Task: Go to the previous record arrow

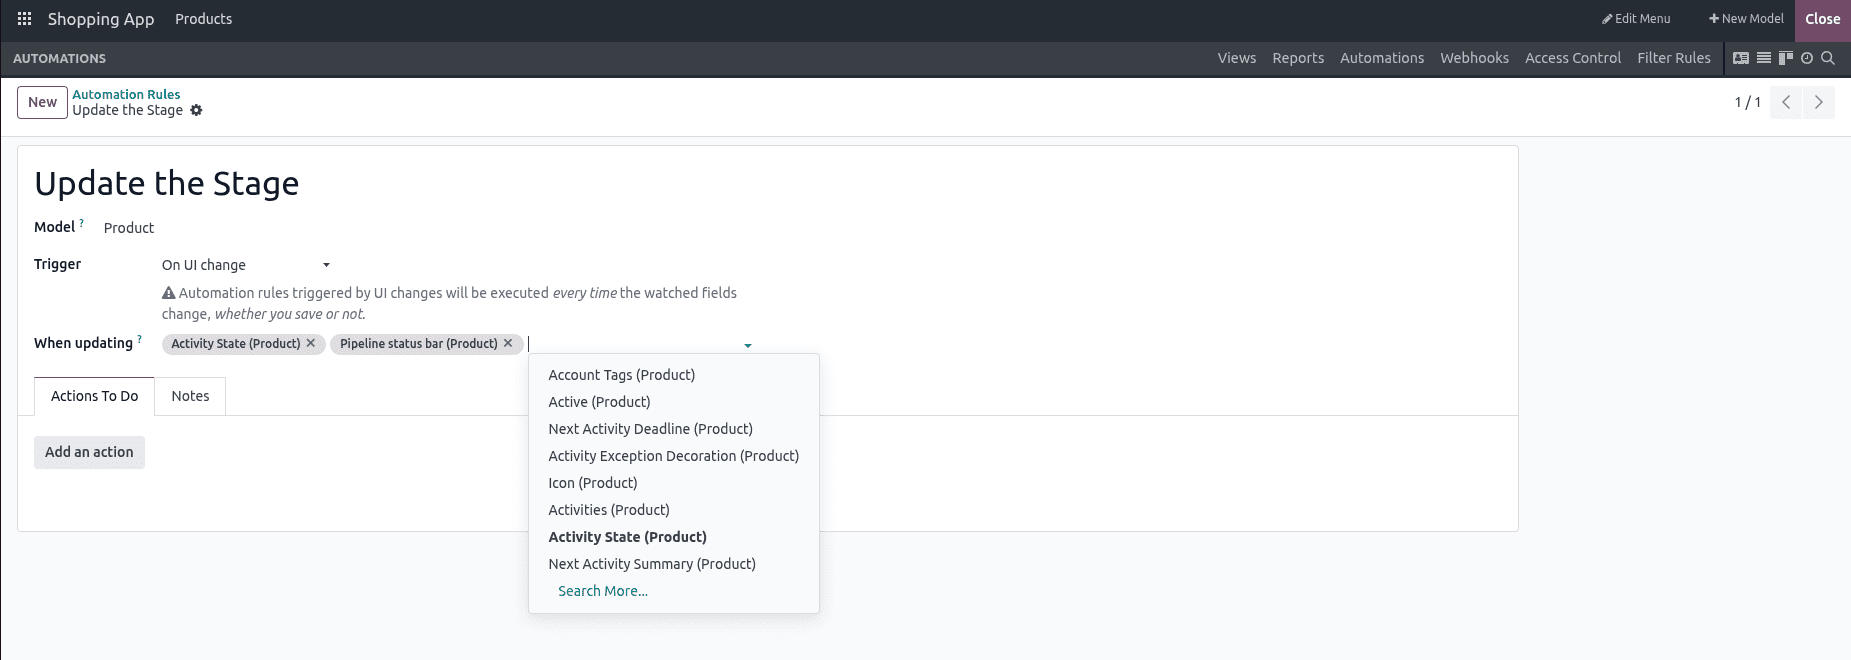Action: [x=1786, y=102]
